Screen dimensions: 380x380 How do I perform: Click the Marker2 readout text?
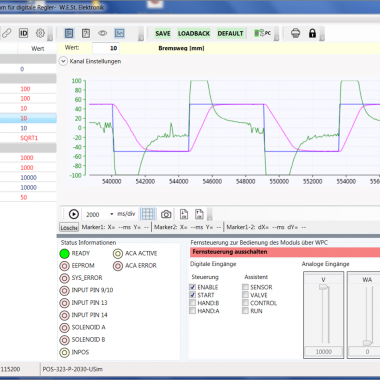pyautogui.click(x=187, y=227)
